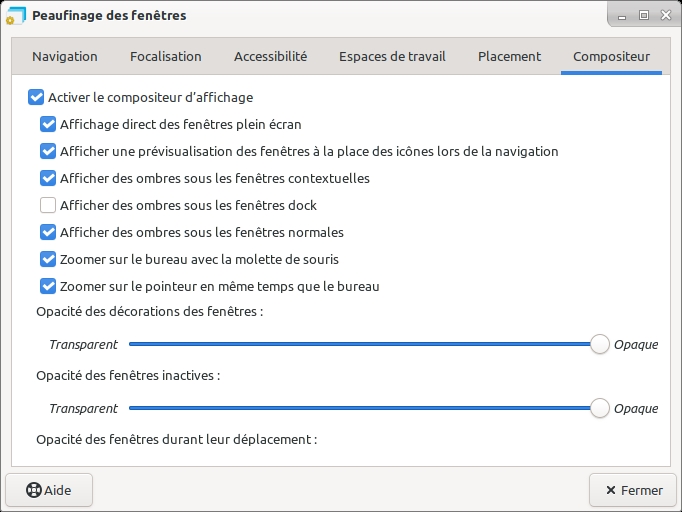The height and width of the screenshot is (512, 682).
Task: Toggle Activer le compositeur d'affichage checkbox
Action: coord(36,98)
